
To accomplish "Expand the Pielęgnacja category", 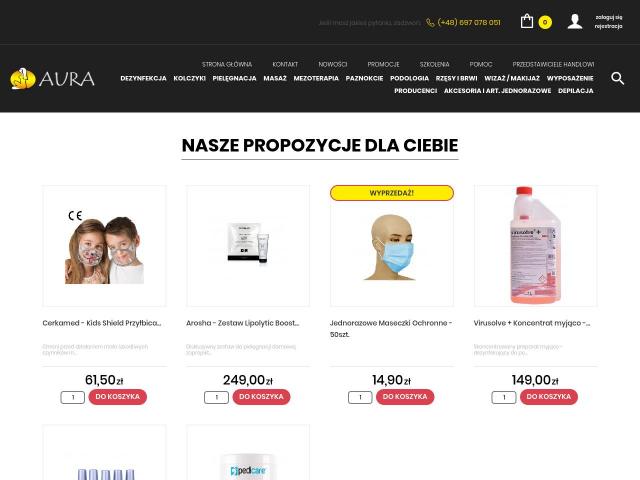I will coord(234,78).
